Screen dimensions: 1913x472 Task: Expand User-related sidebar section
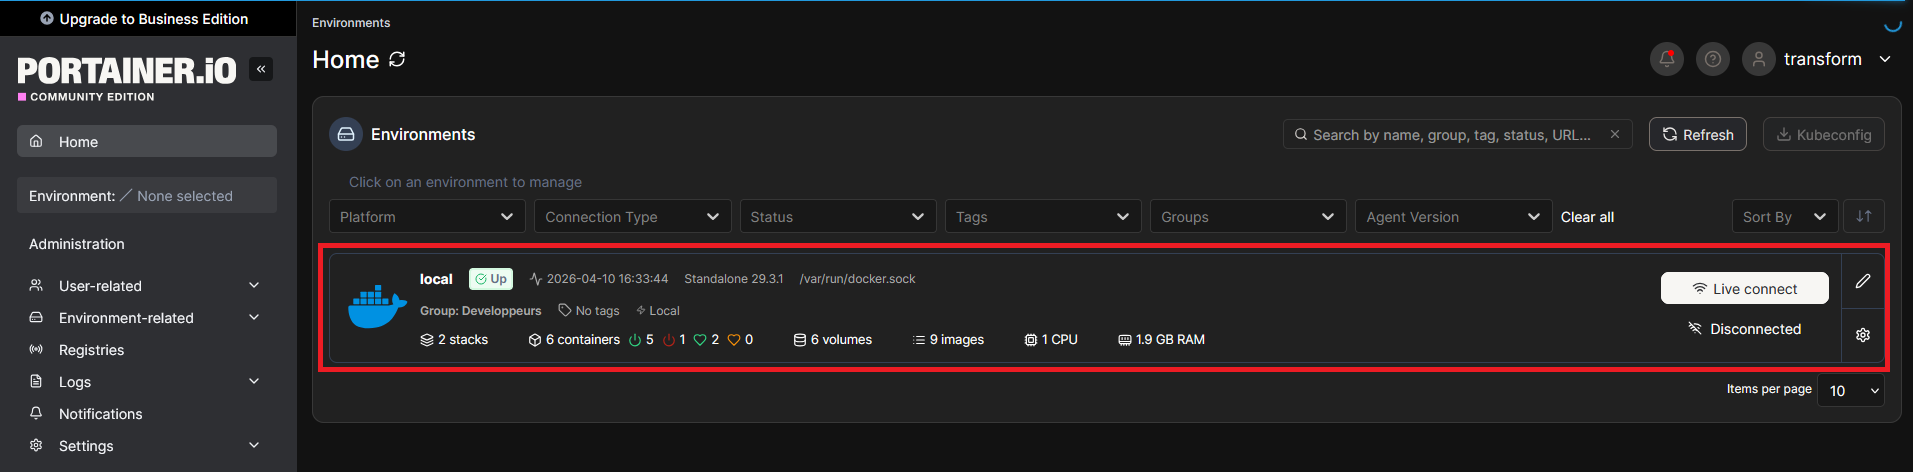click(x=147, y=286)
